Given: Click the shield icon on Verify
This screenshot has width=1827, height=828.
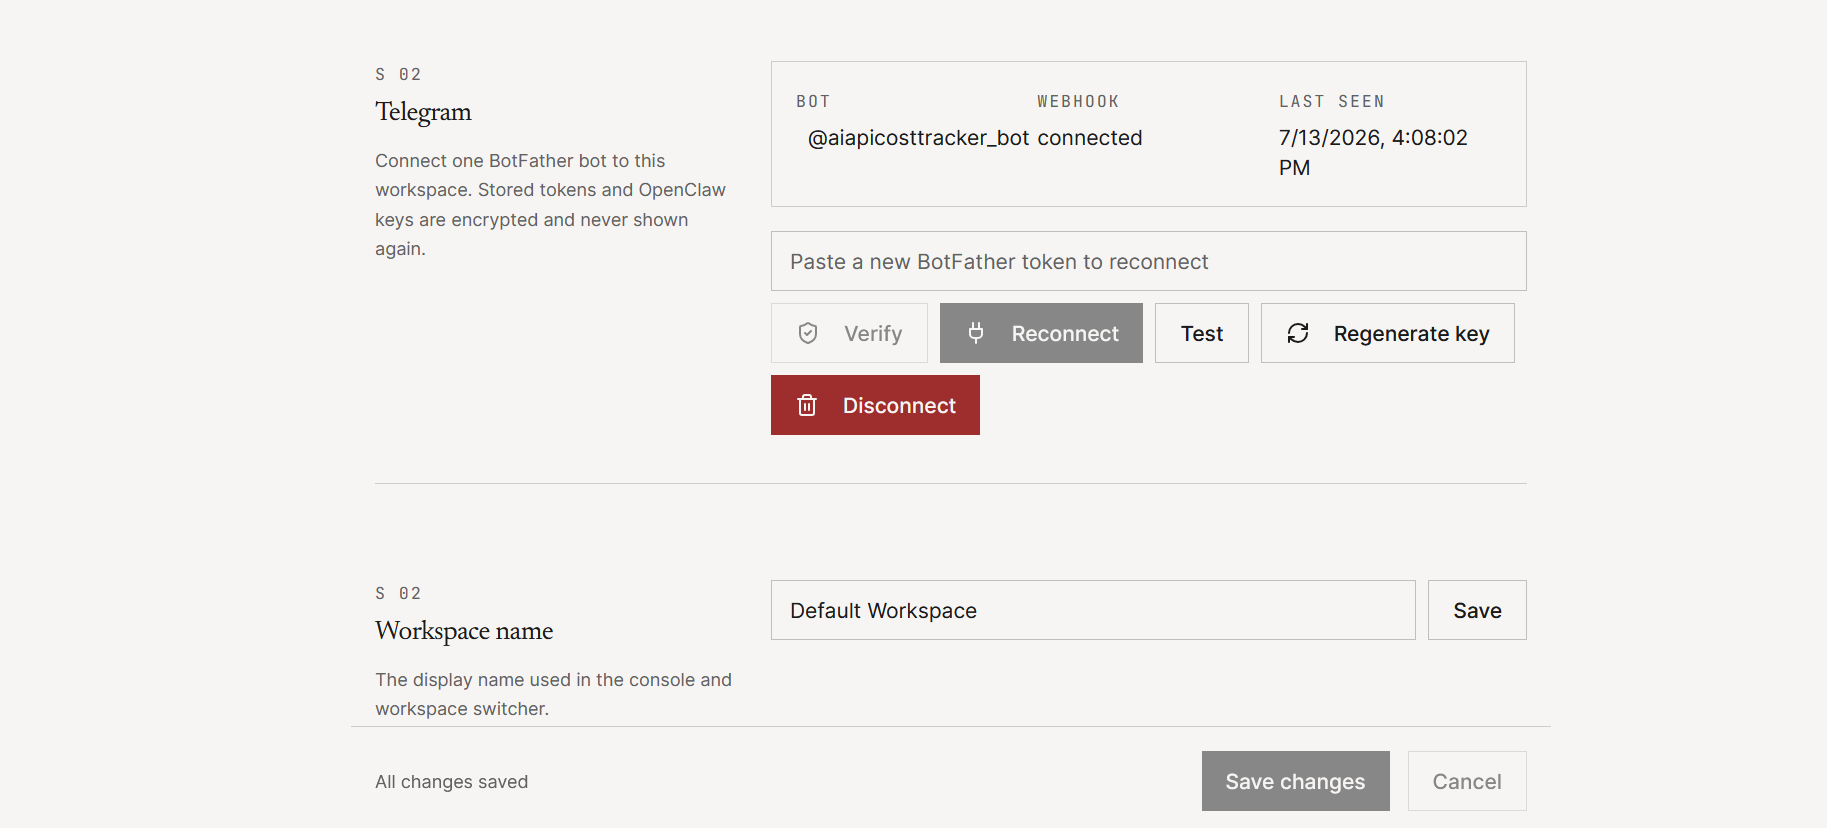Looking at the screenshot, I should [x=808, y=333].
